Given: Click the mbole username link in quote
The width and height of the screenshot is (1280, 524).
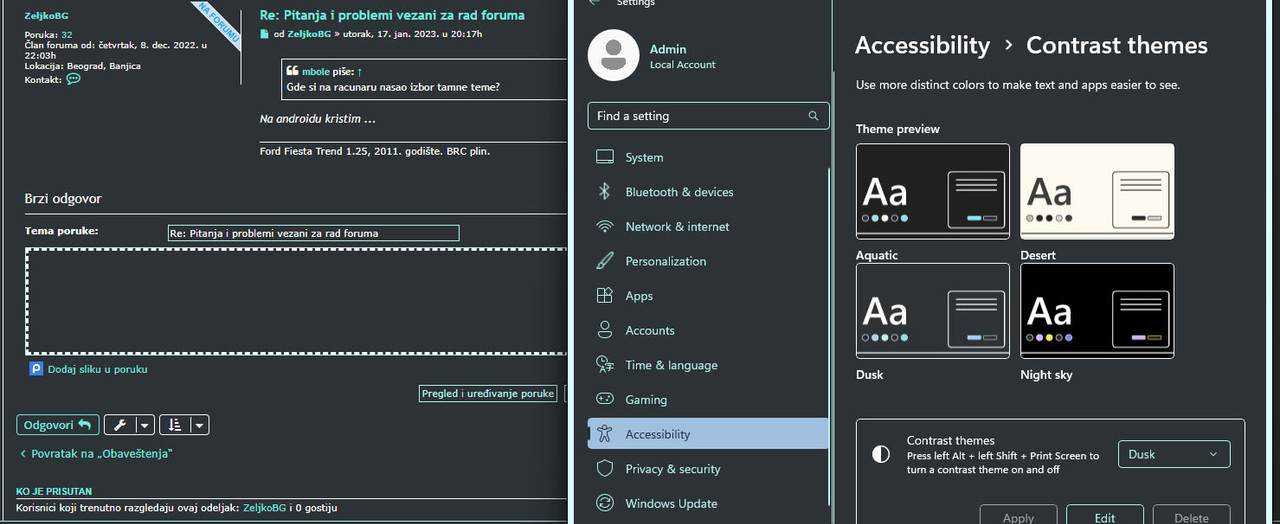Looking at the screenshot, I should [x=317, y=72].
